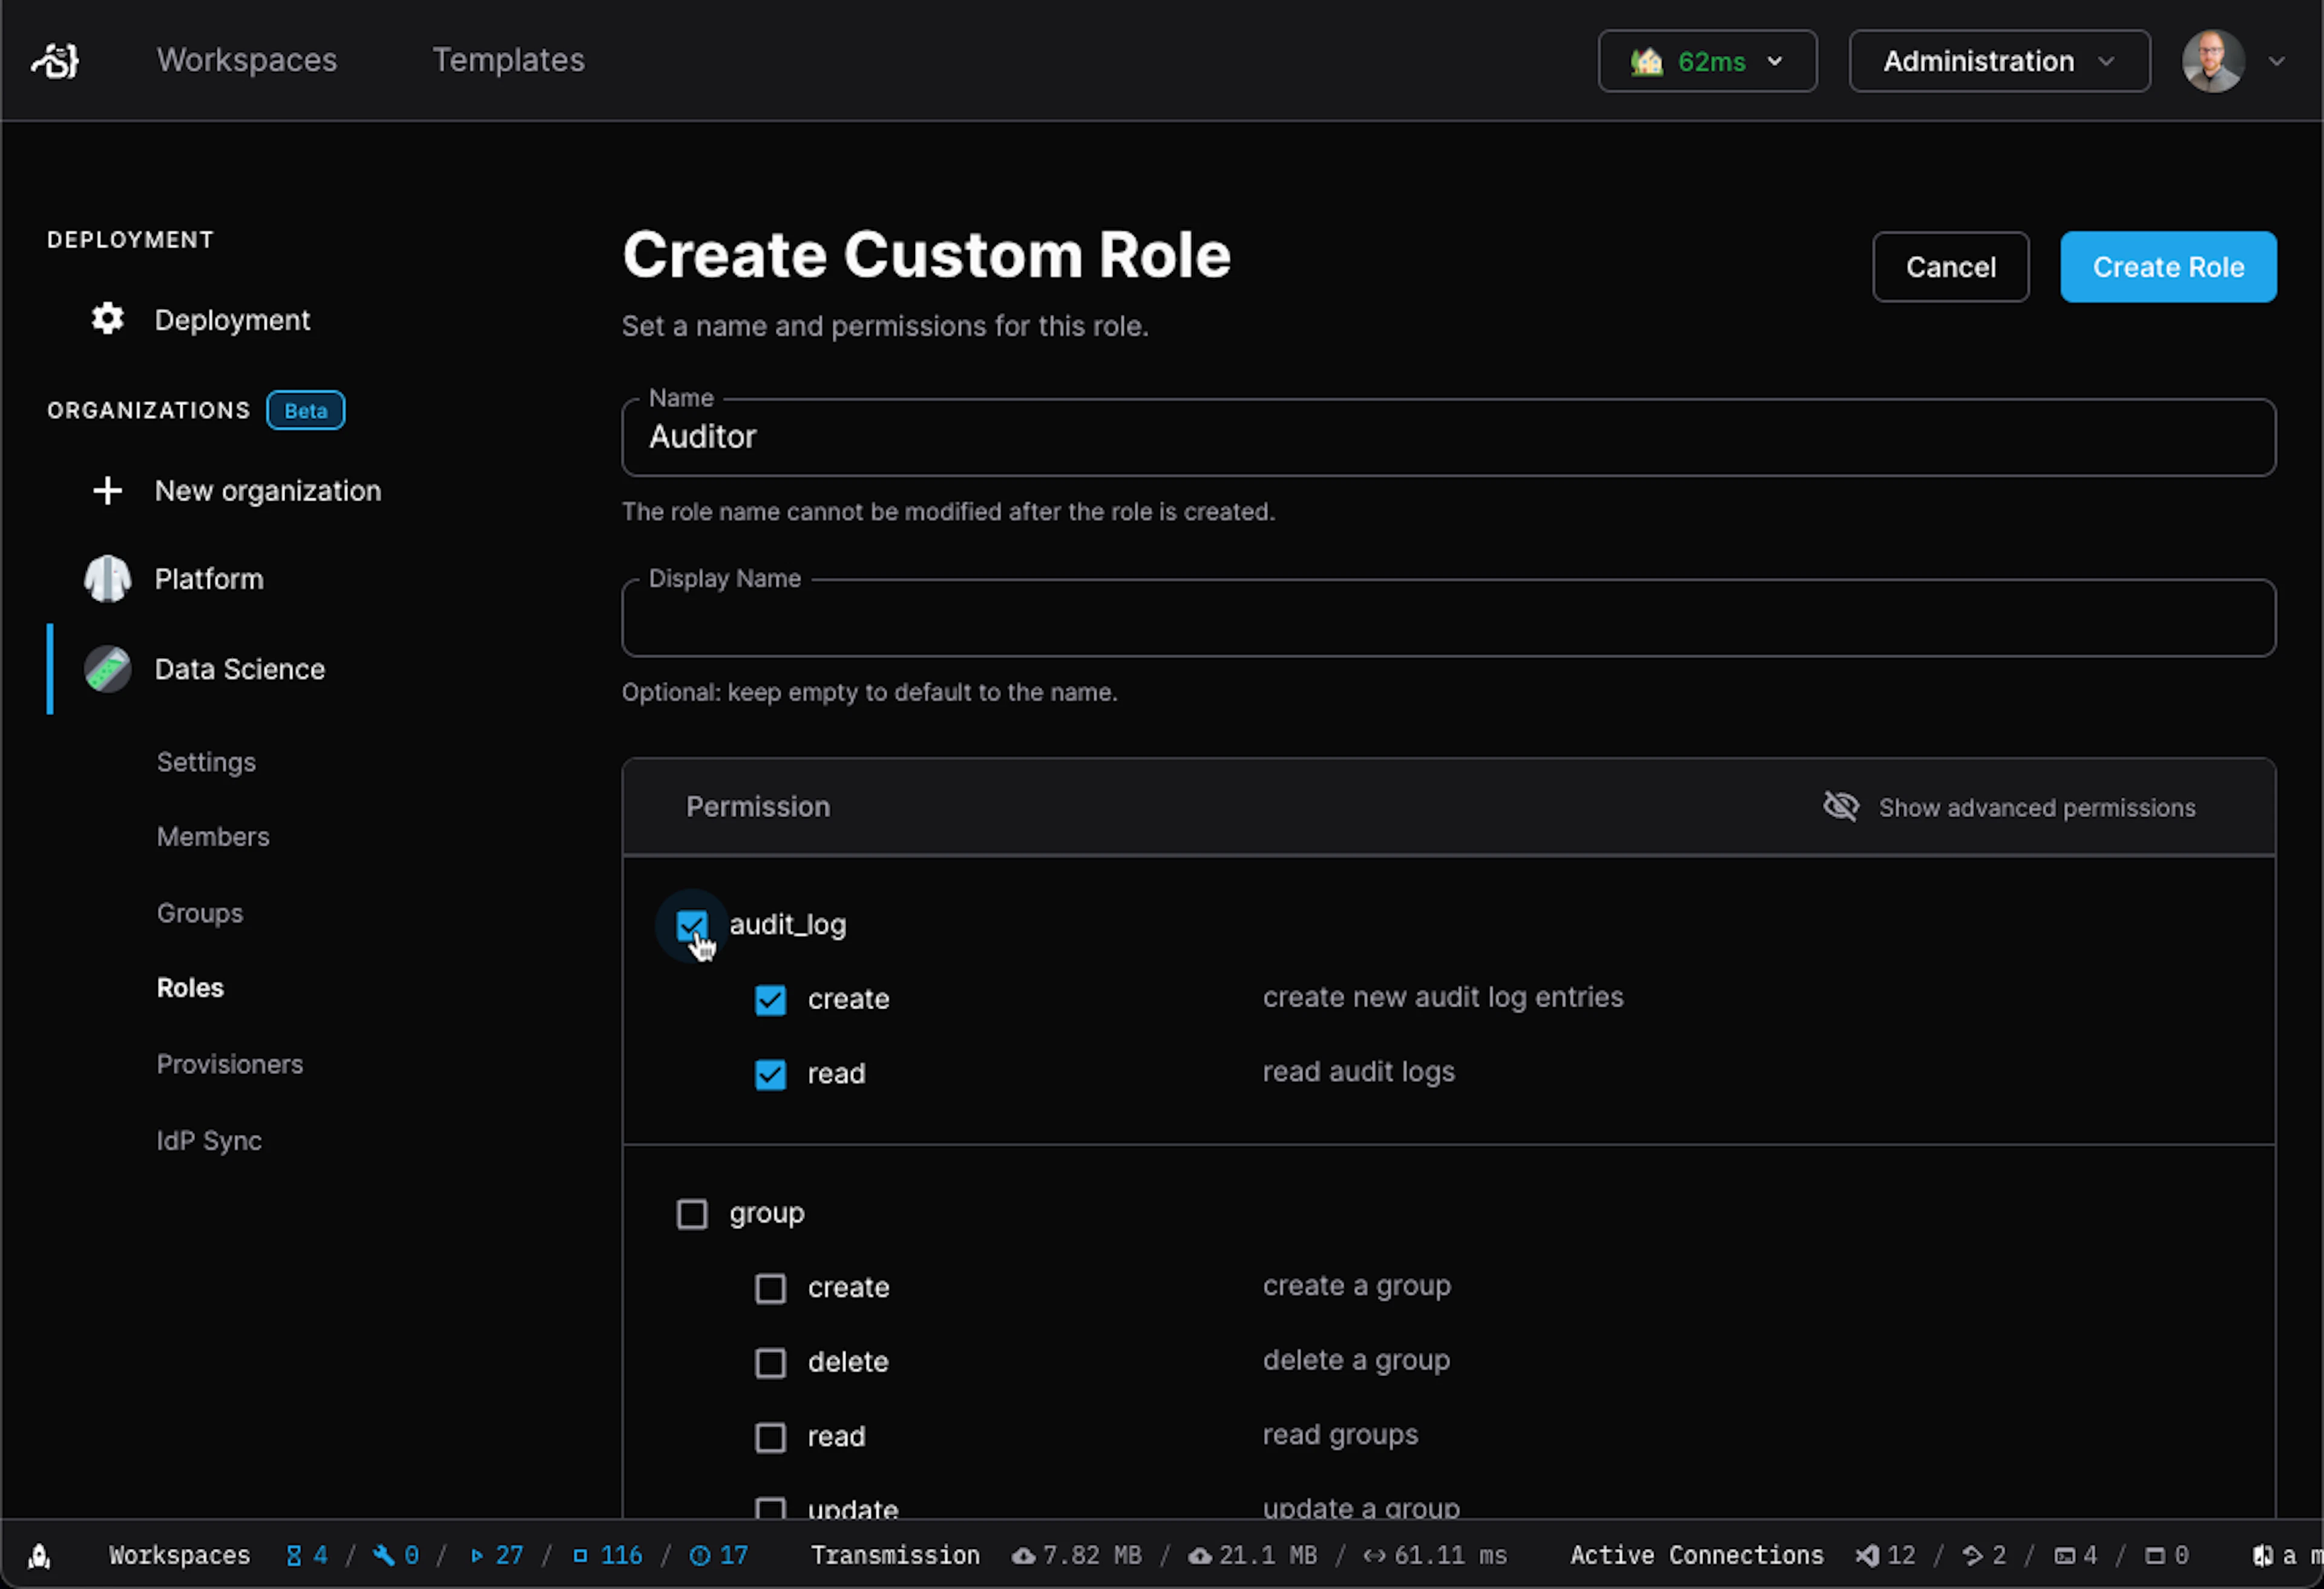Click the hourglass pending workspaces icon

click(294, 1555)
